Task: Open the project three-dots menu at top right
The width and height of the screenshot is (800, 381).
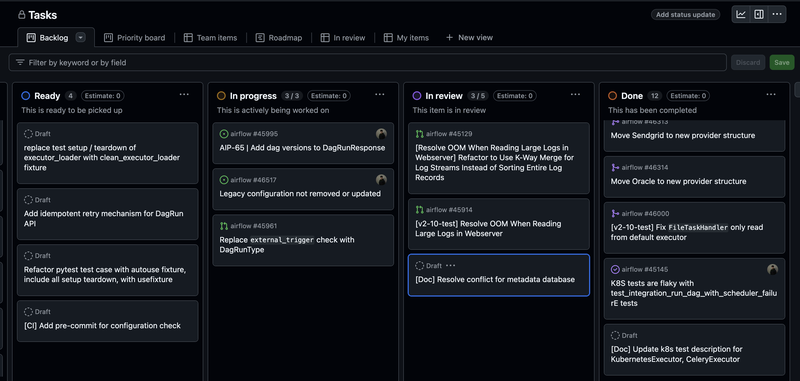Action: 777,14
